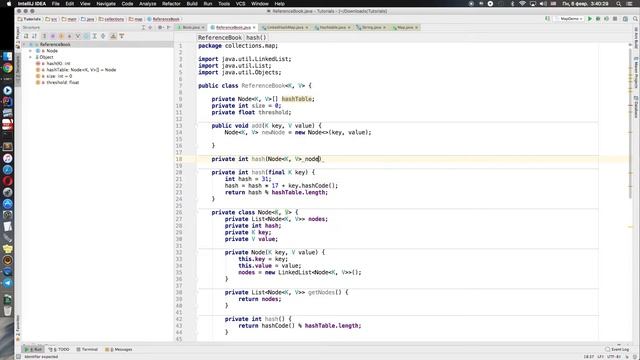Place cursor on line 18 hash declaration
The height and width of the screenshot is (360, 640).
pyautogui.click(x=267, y=159)
